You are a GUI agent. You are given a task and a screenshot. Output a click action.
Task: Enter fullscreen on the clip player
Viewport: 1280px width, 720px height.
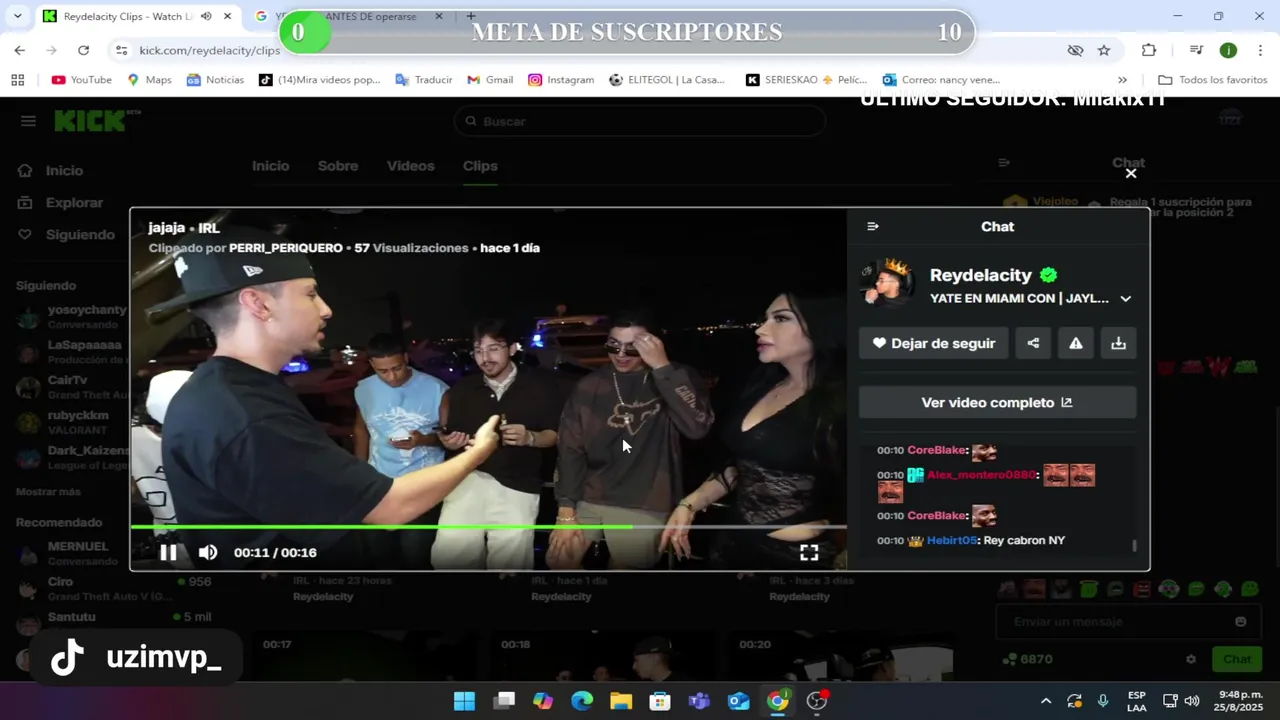[x=809, y=552]
